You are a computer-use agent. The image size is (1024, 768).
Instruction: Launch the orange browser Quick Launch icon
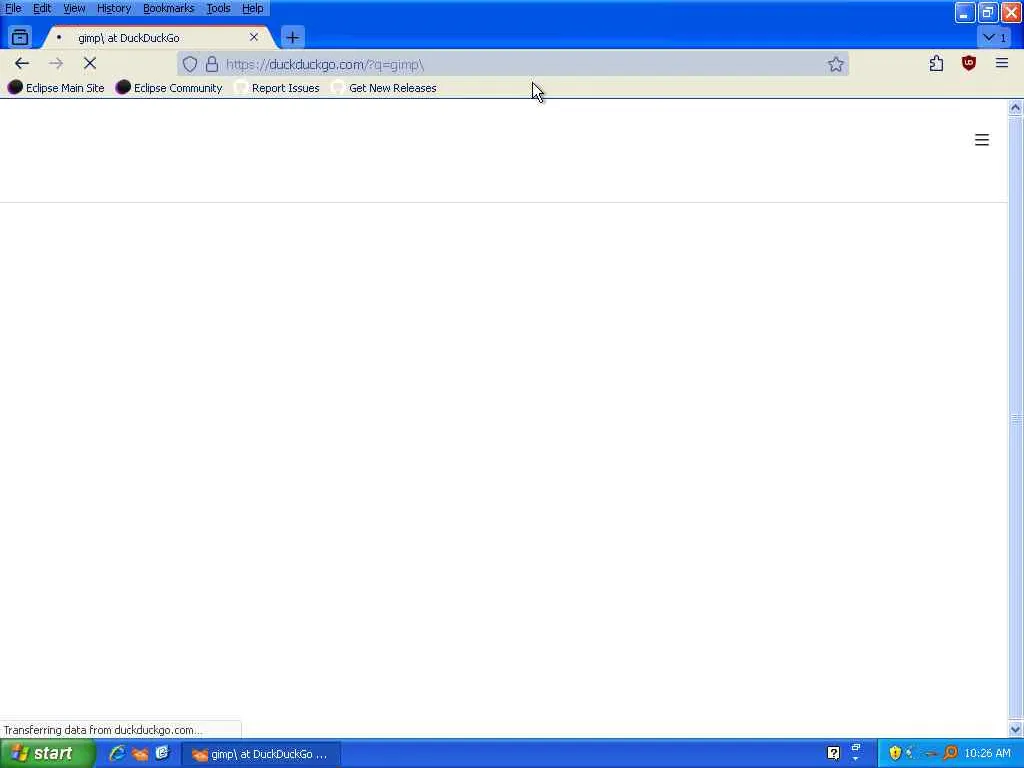point(140,754)
